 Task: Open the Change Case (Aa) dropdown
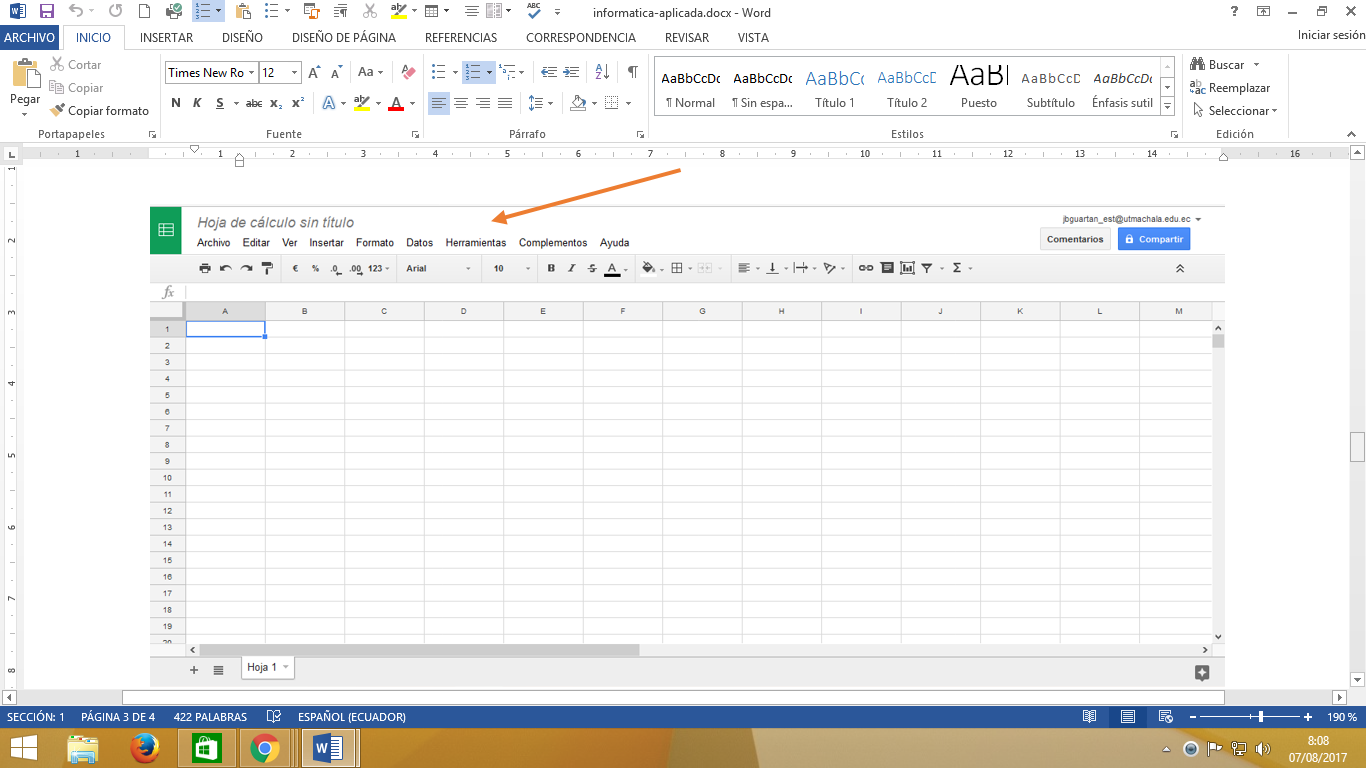tap(370, 72)
